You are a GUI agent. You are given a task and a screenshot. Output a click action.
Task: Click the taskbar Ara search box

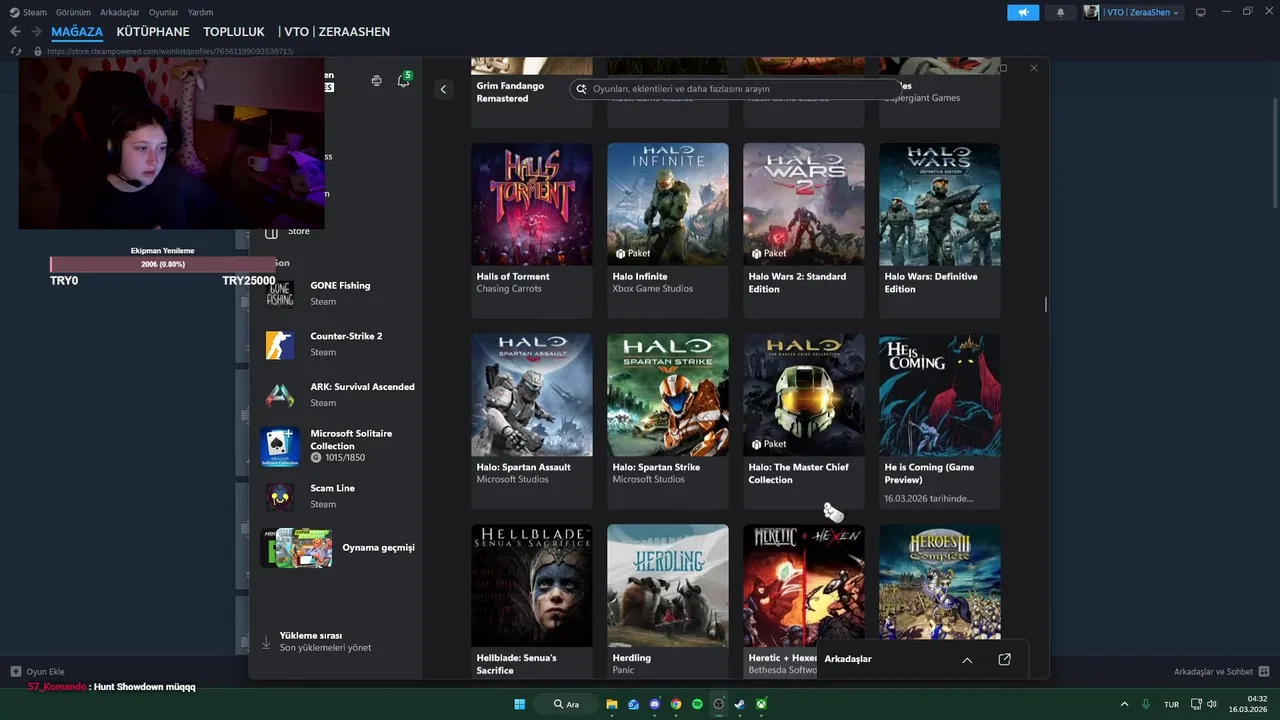click(x=568, y=704)
